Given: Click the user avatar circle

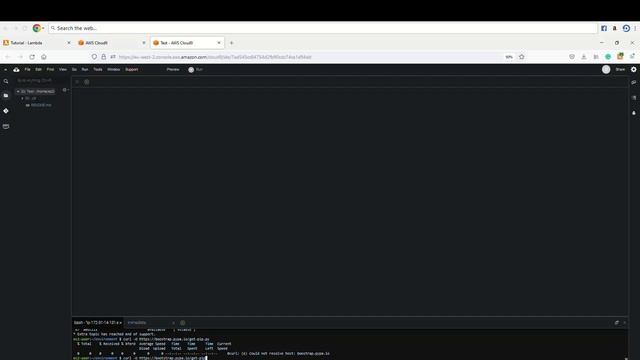Looking at the screenshot, I should [x=606, y=69].
